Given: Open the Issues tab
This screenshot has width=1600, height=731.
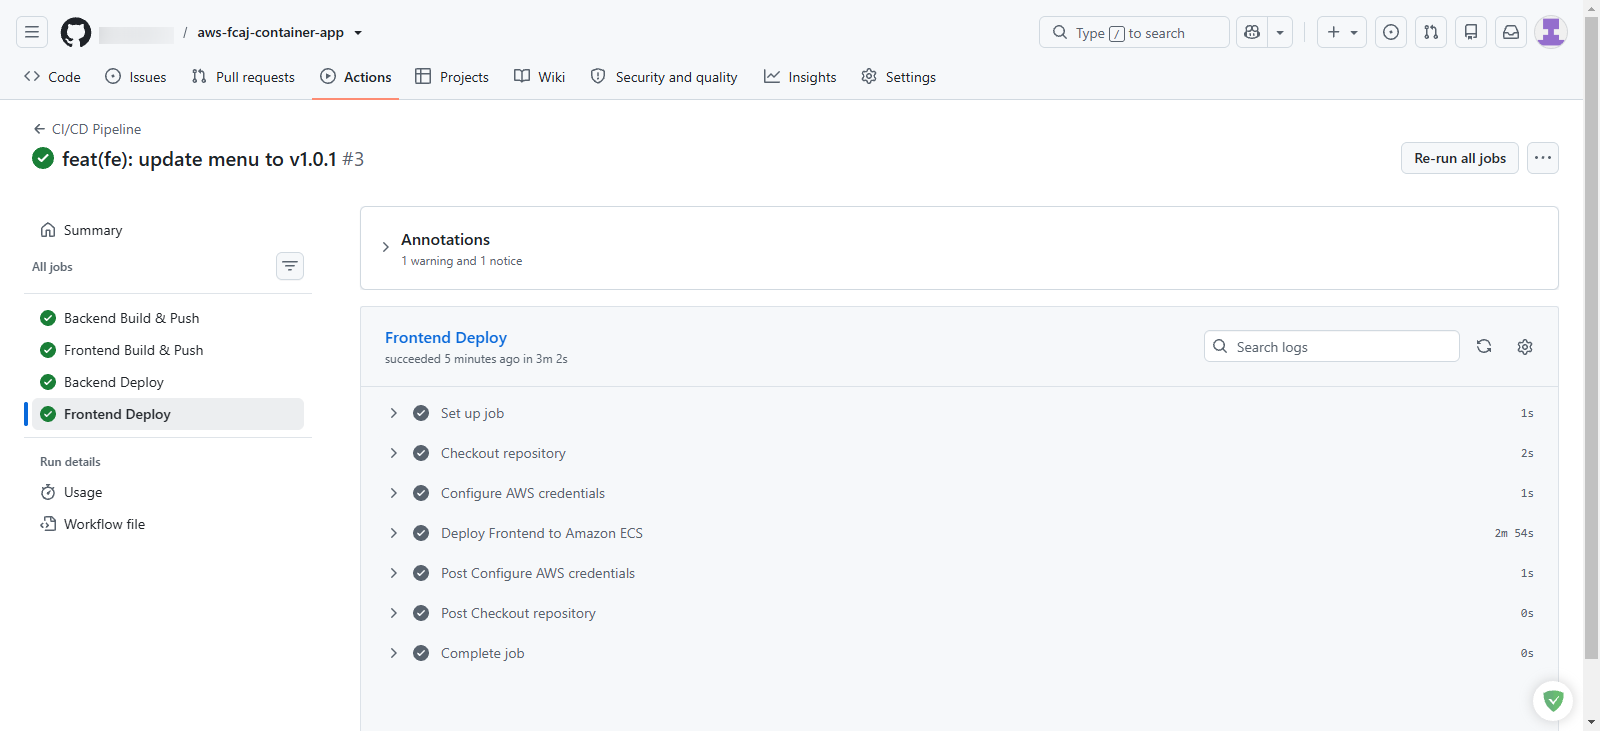Looking at the screenshot, I should pos(136,77).
